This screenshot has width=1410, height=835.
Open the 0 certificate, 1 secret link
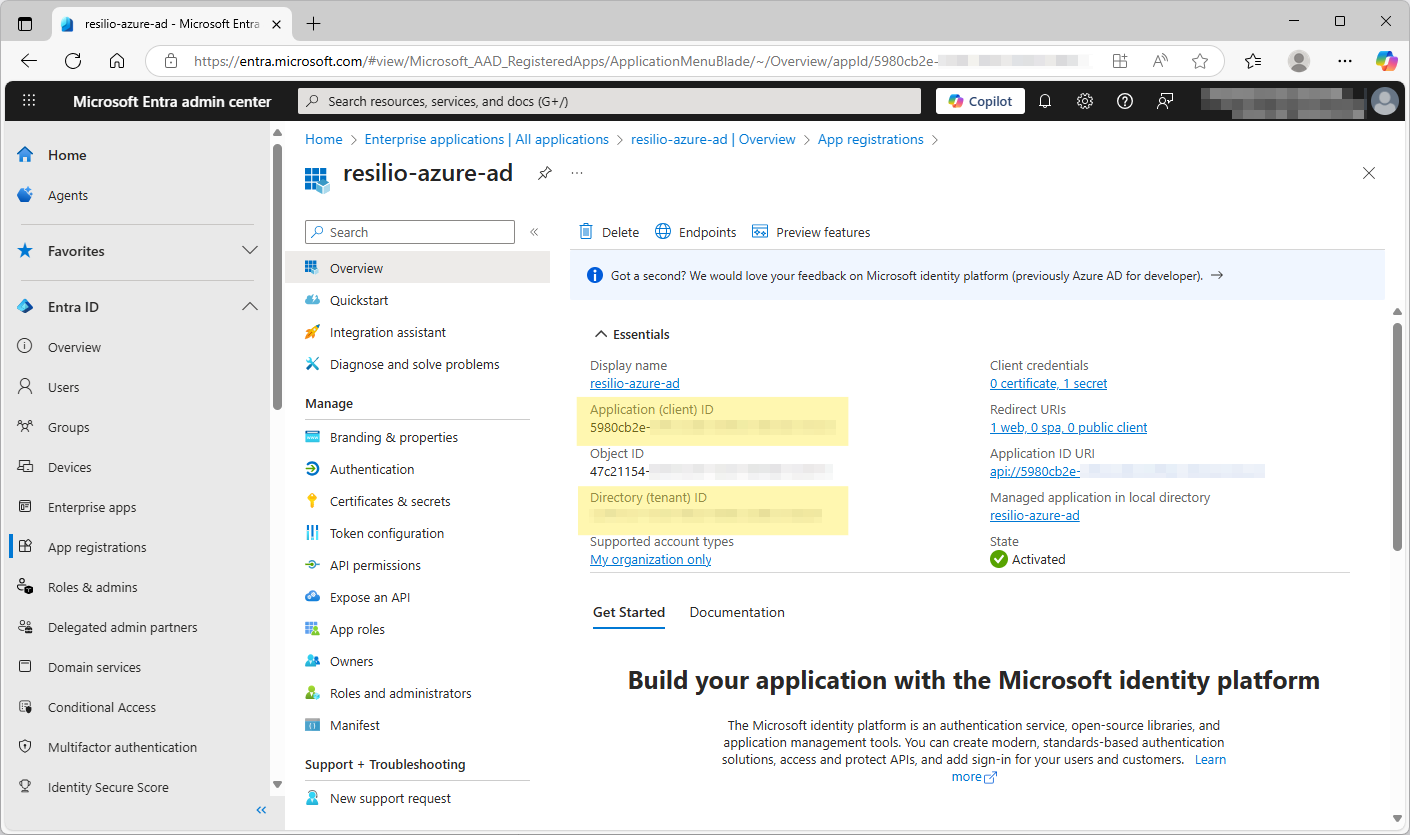(x=1047, y=383)
